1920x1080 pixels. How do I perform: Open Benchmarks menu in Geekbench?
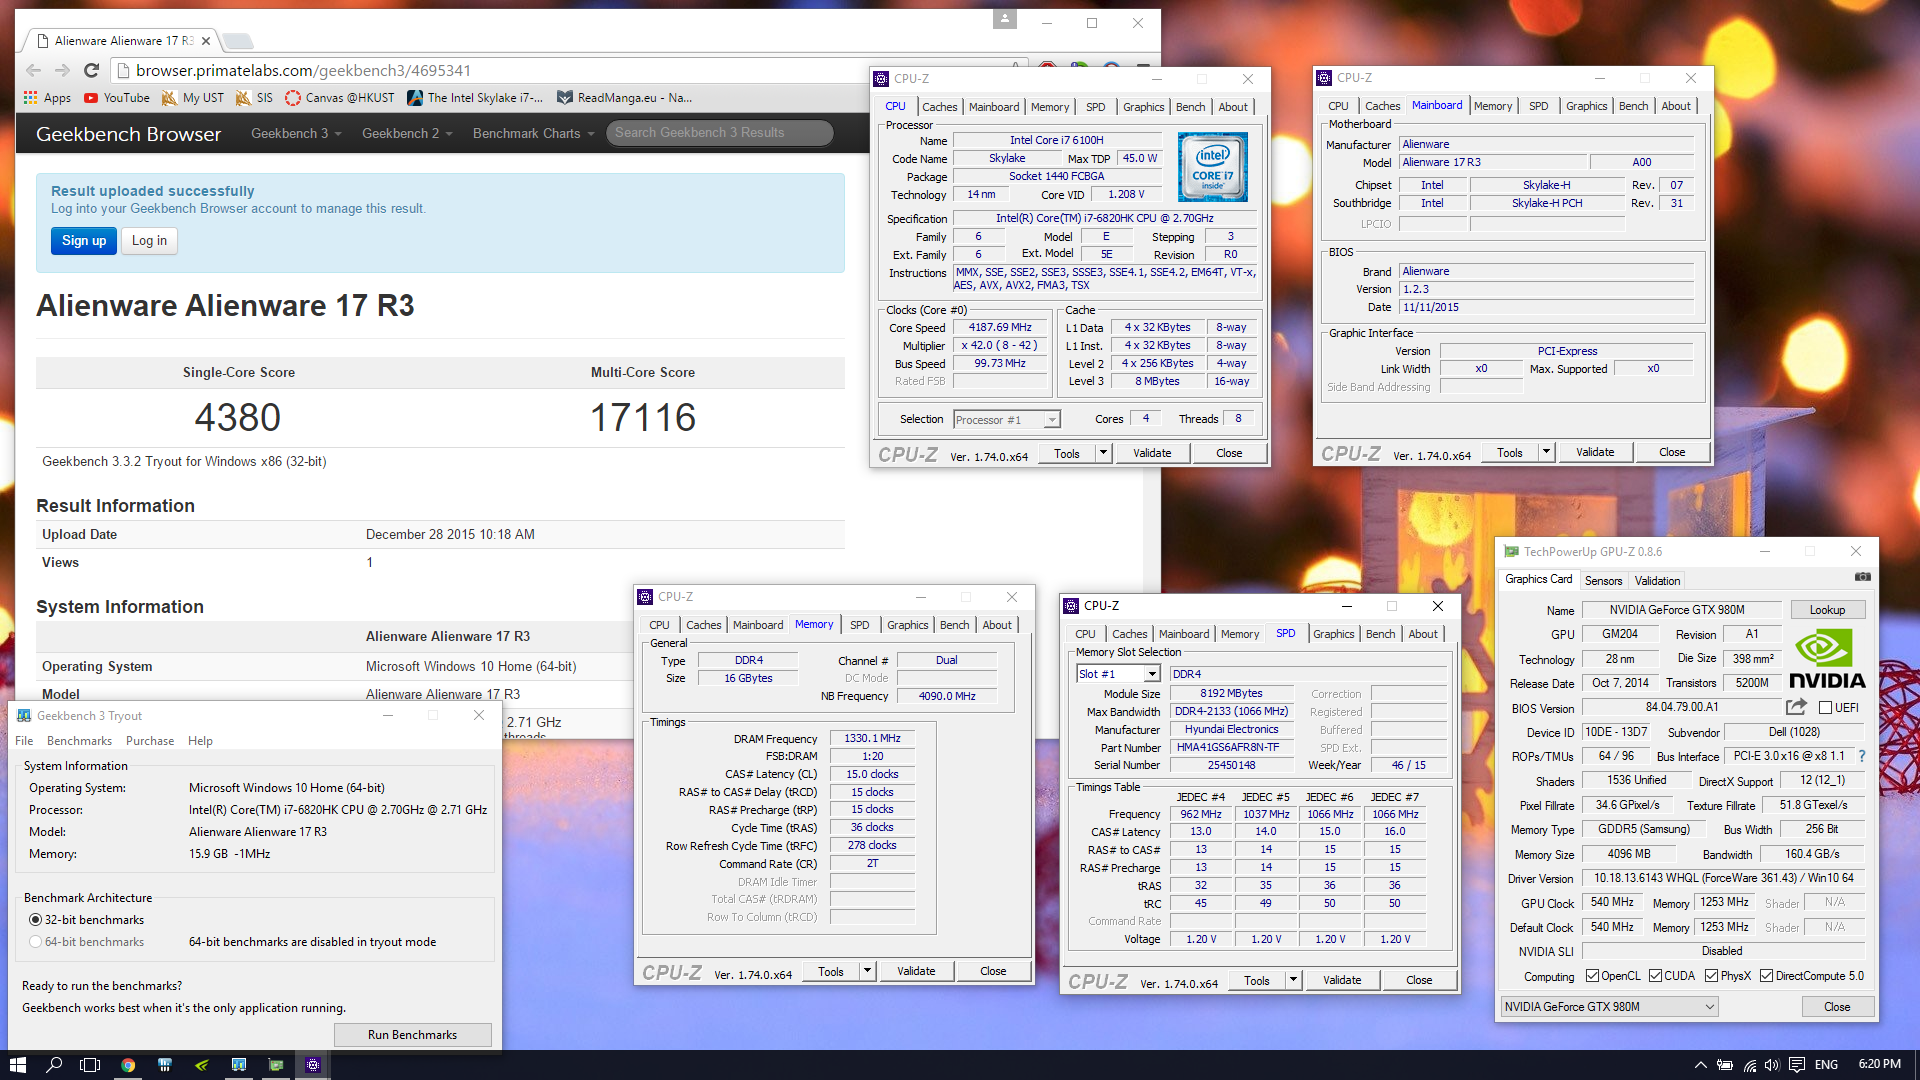pyautogui.click(x=79, y=741)
